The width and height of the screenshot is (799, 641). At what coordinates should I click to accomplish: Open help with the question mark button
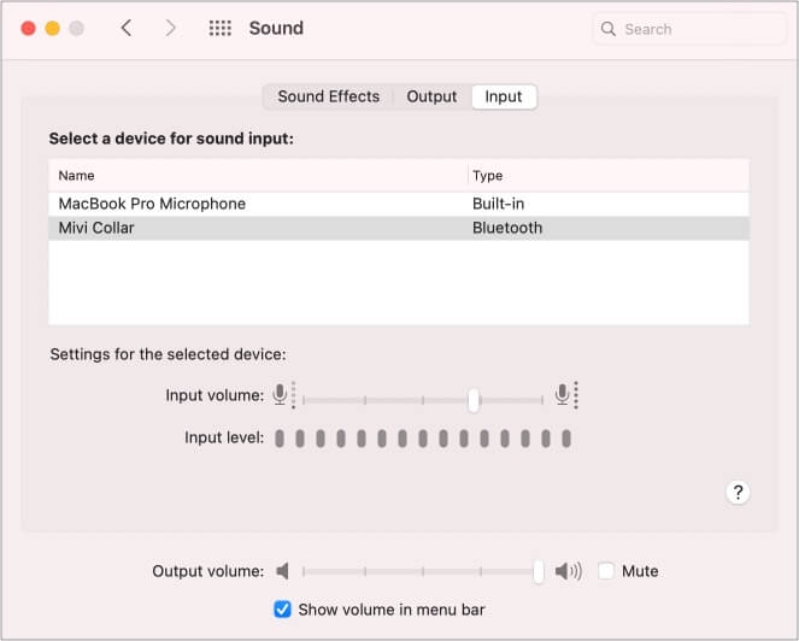(737, 492)
